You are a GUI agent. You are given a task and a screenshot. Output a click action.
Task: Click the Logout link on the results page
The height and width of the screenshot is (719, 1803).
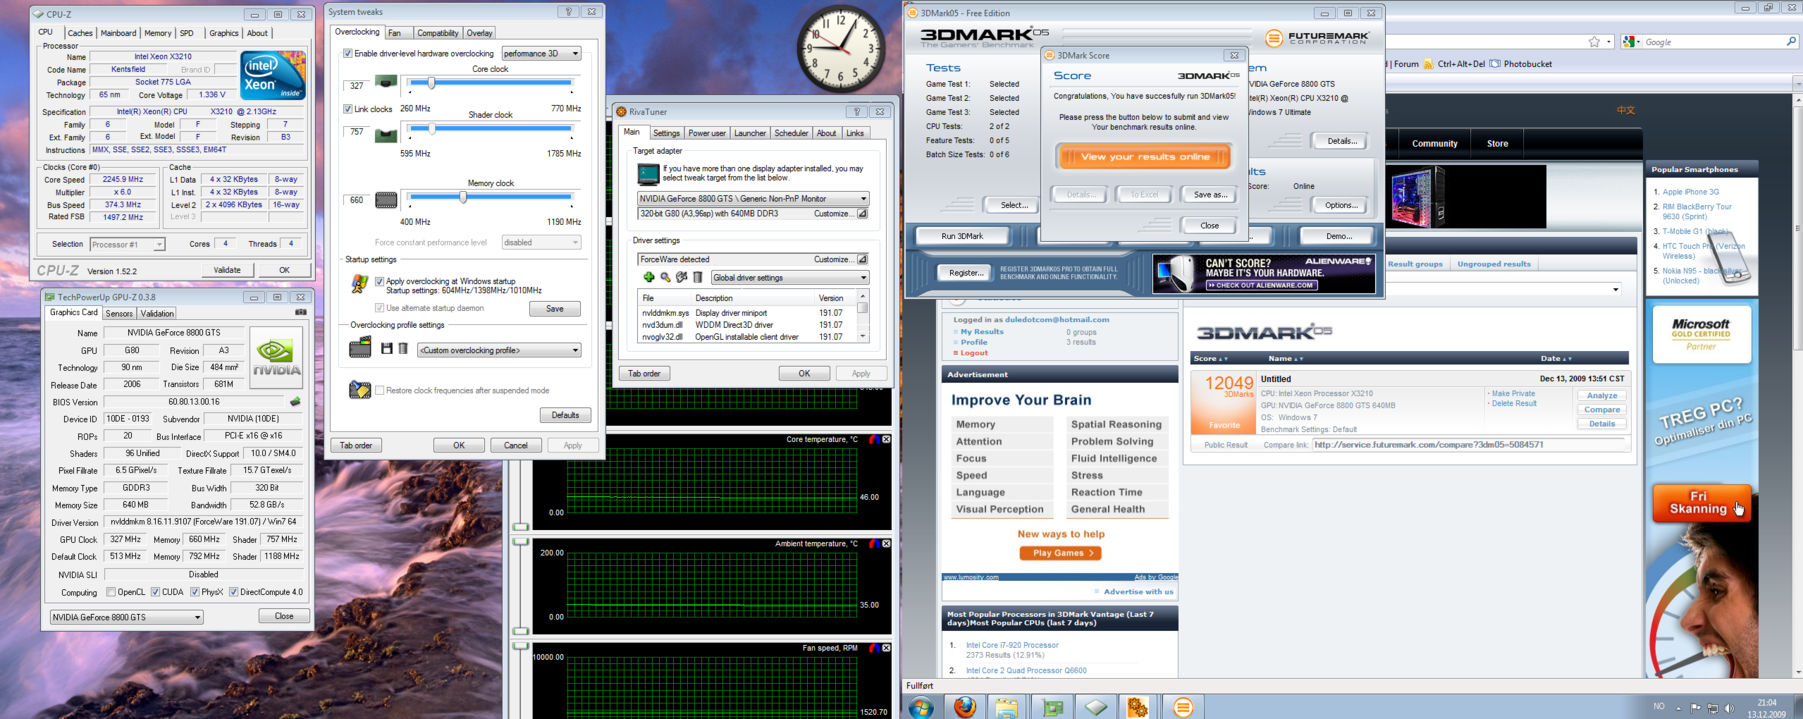[x=973, y=353]
